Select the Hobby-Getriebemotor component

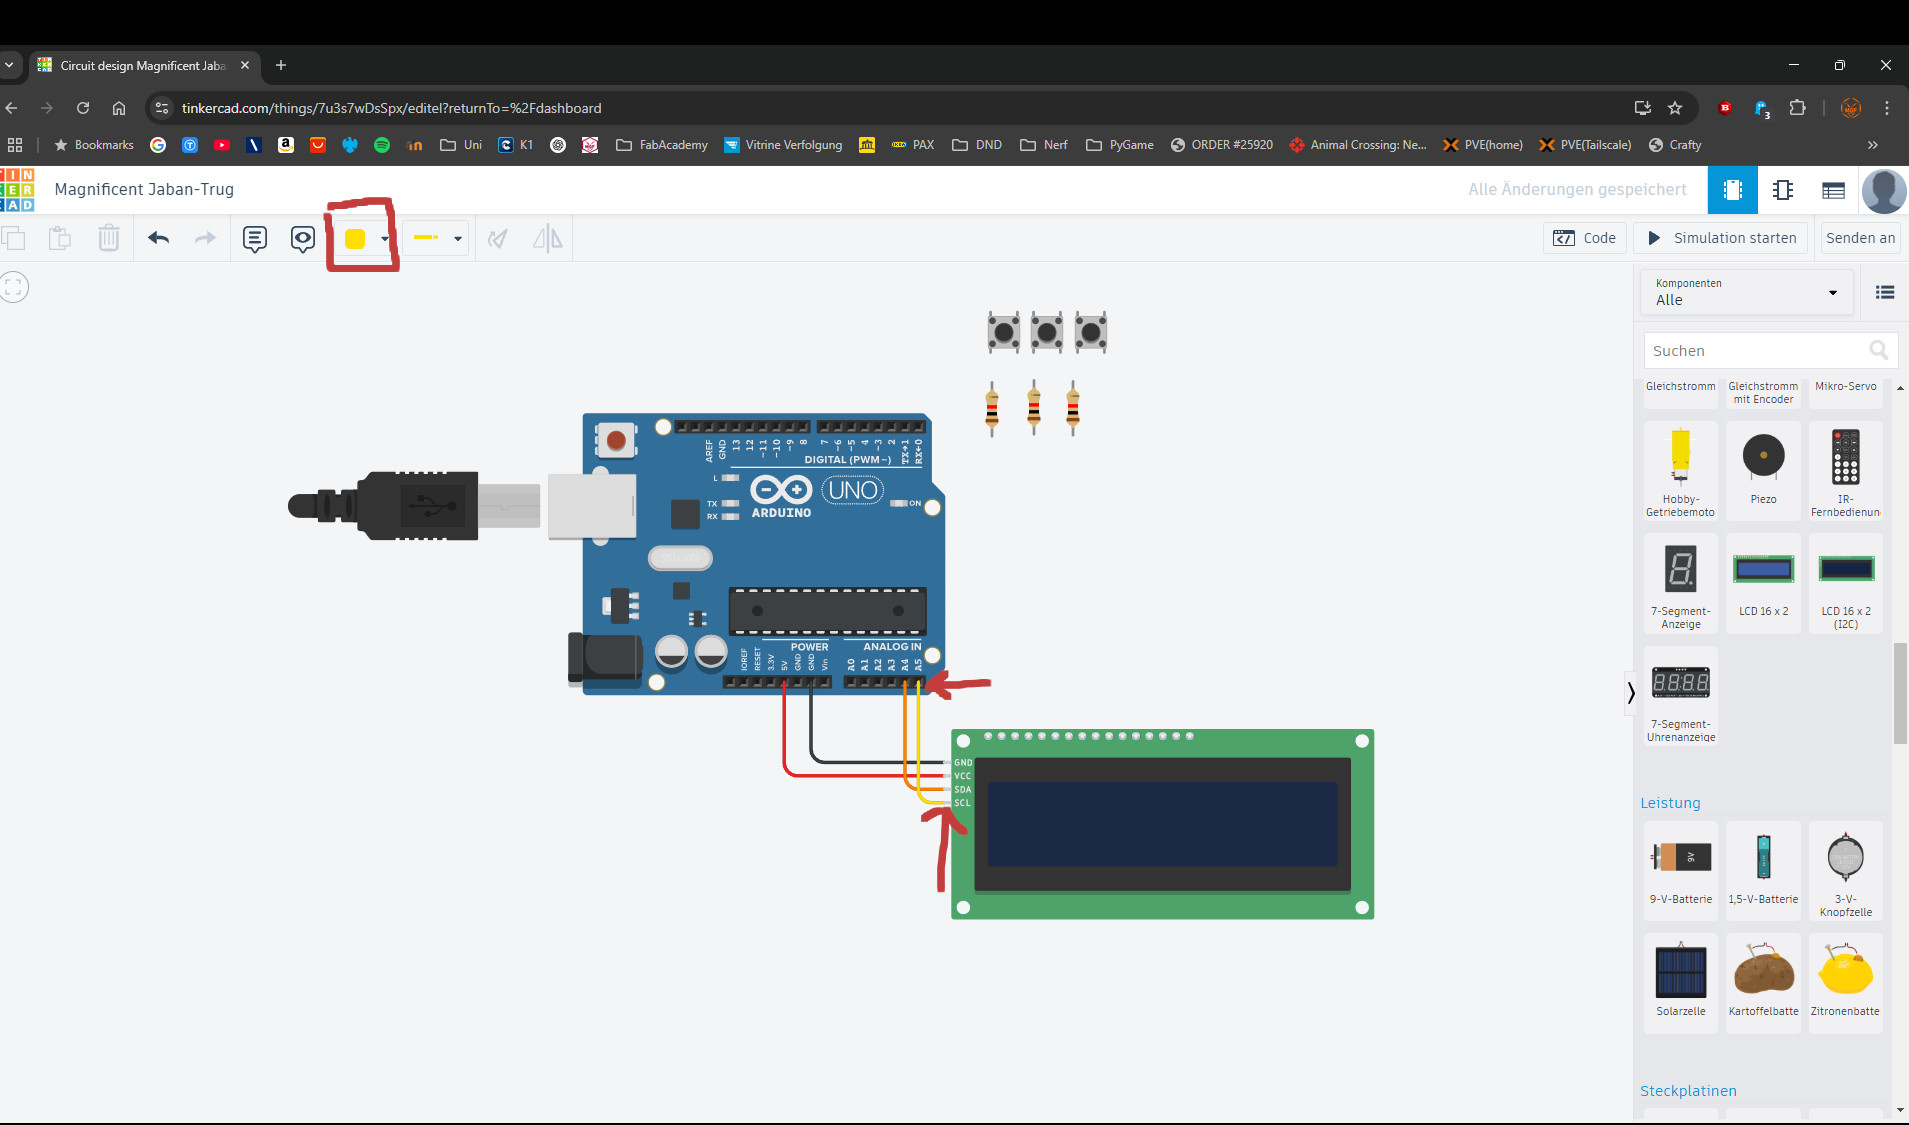pos(1680,470)
